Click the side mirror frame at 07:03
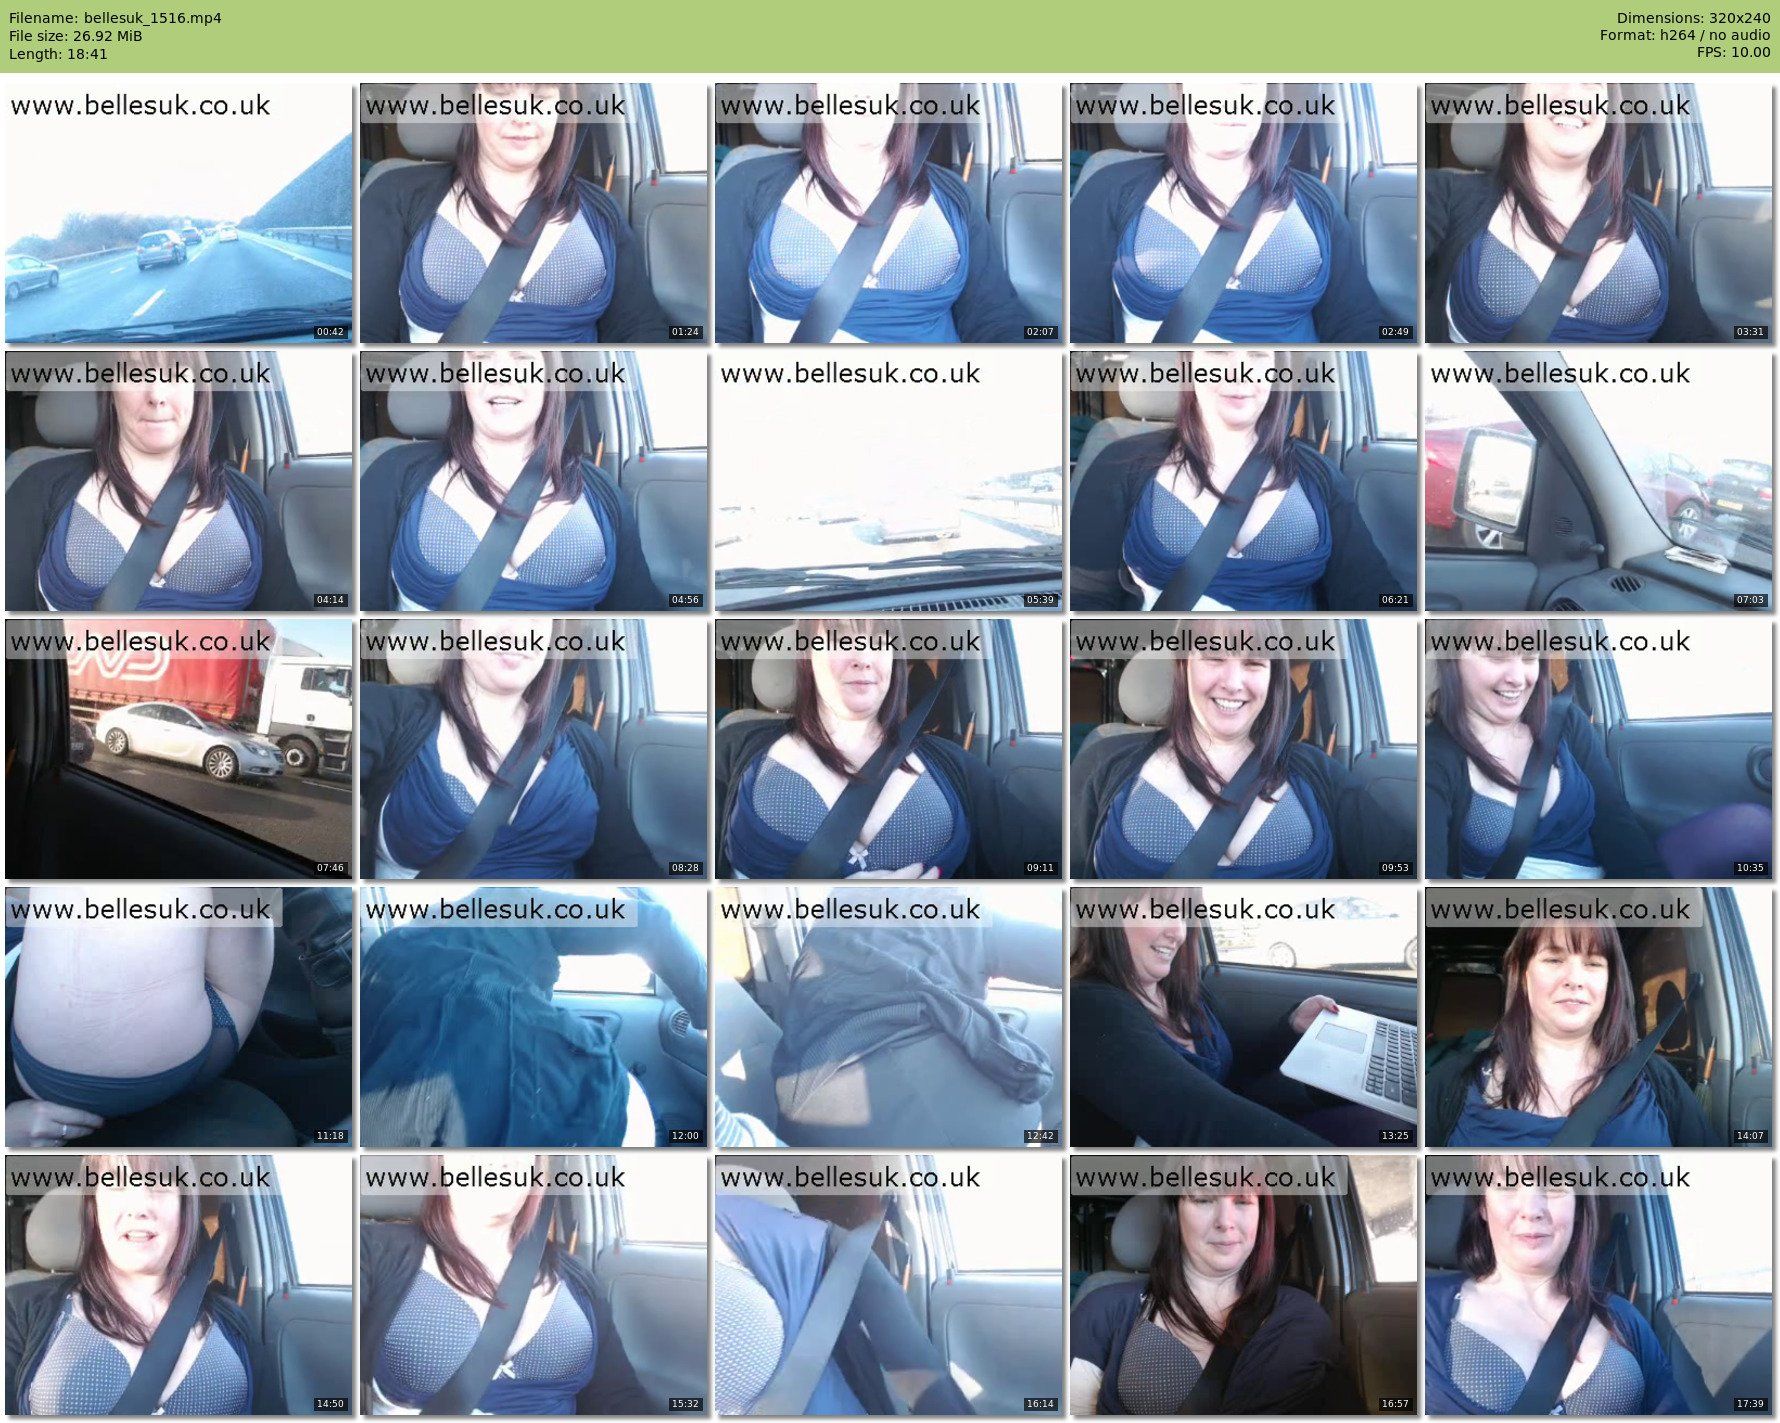The height and width of the screenshot is (1423, 1780). pos(1599,481)
